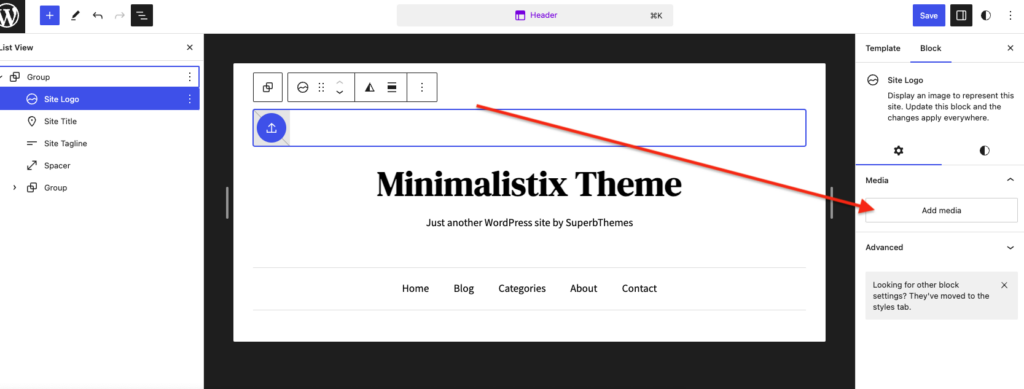Viewport: 1024px width, 389px height.
Task: Click the blue upload logo button
Action: 272,128
